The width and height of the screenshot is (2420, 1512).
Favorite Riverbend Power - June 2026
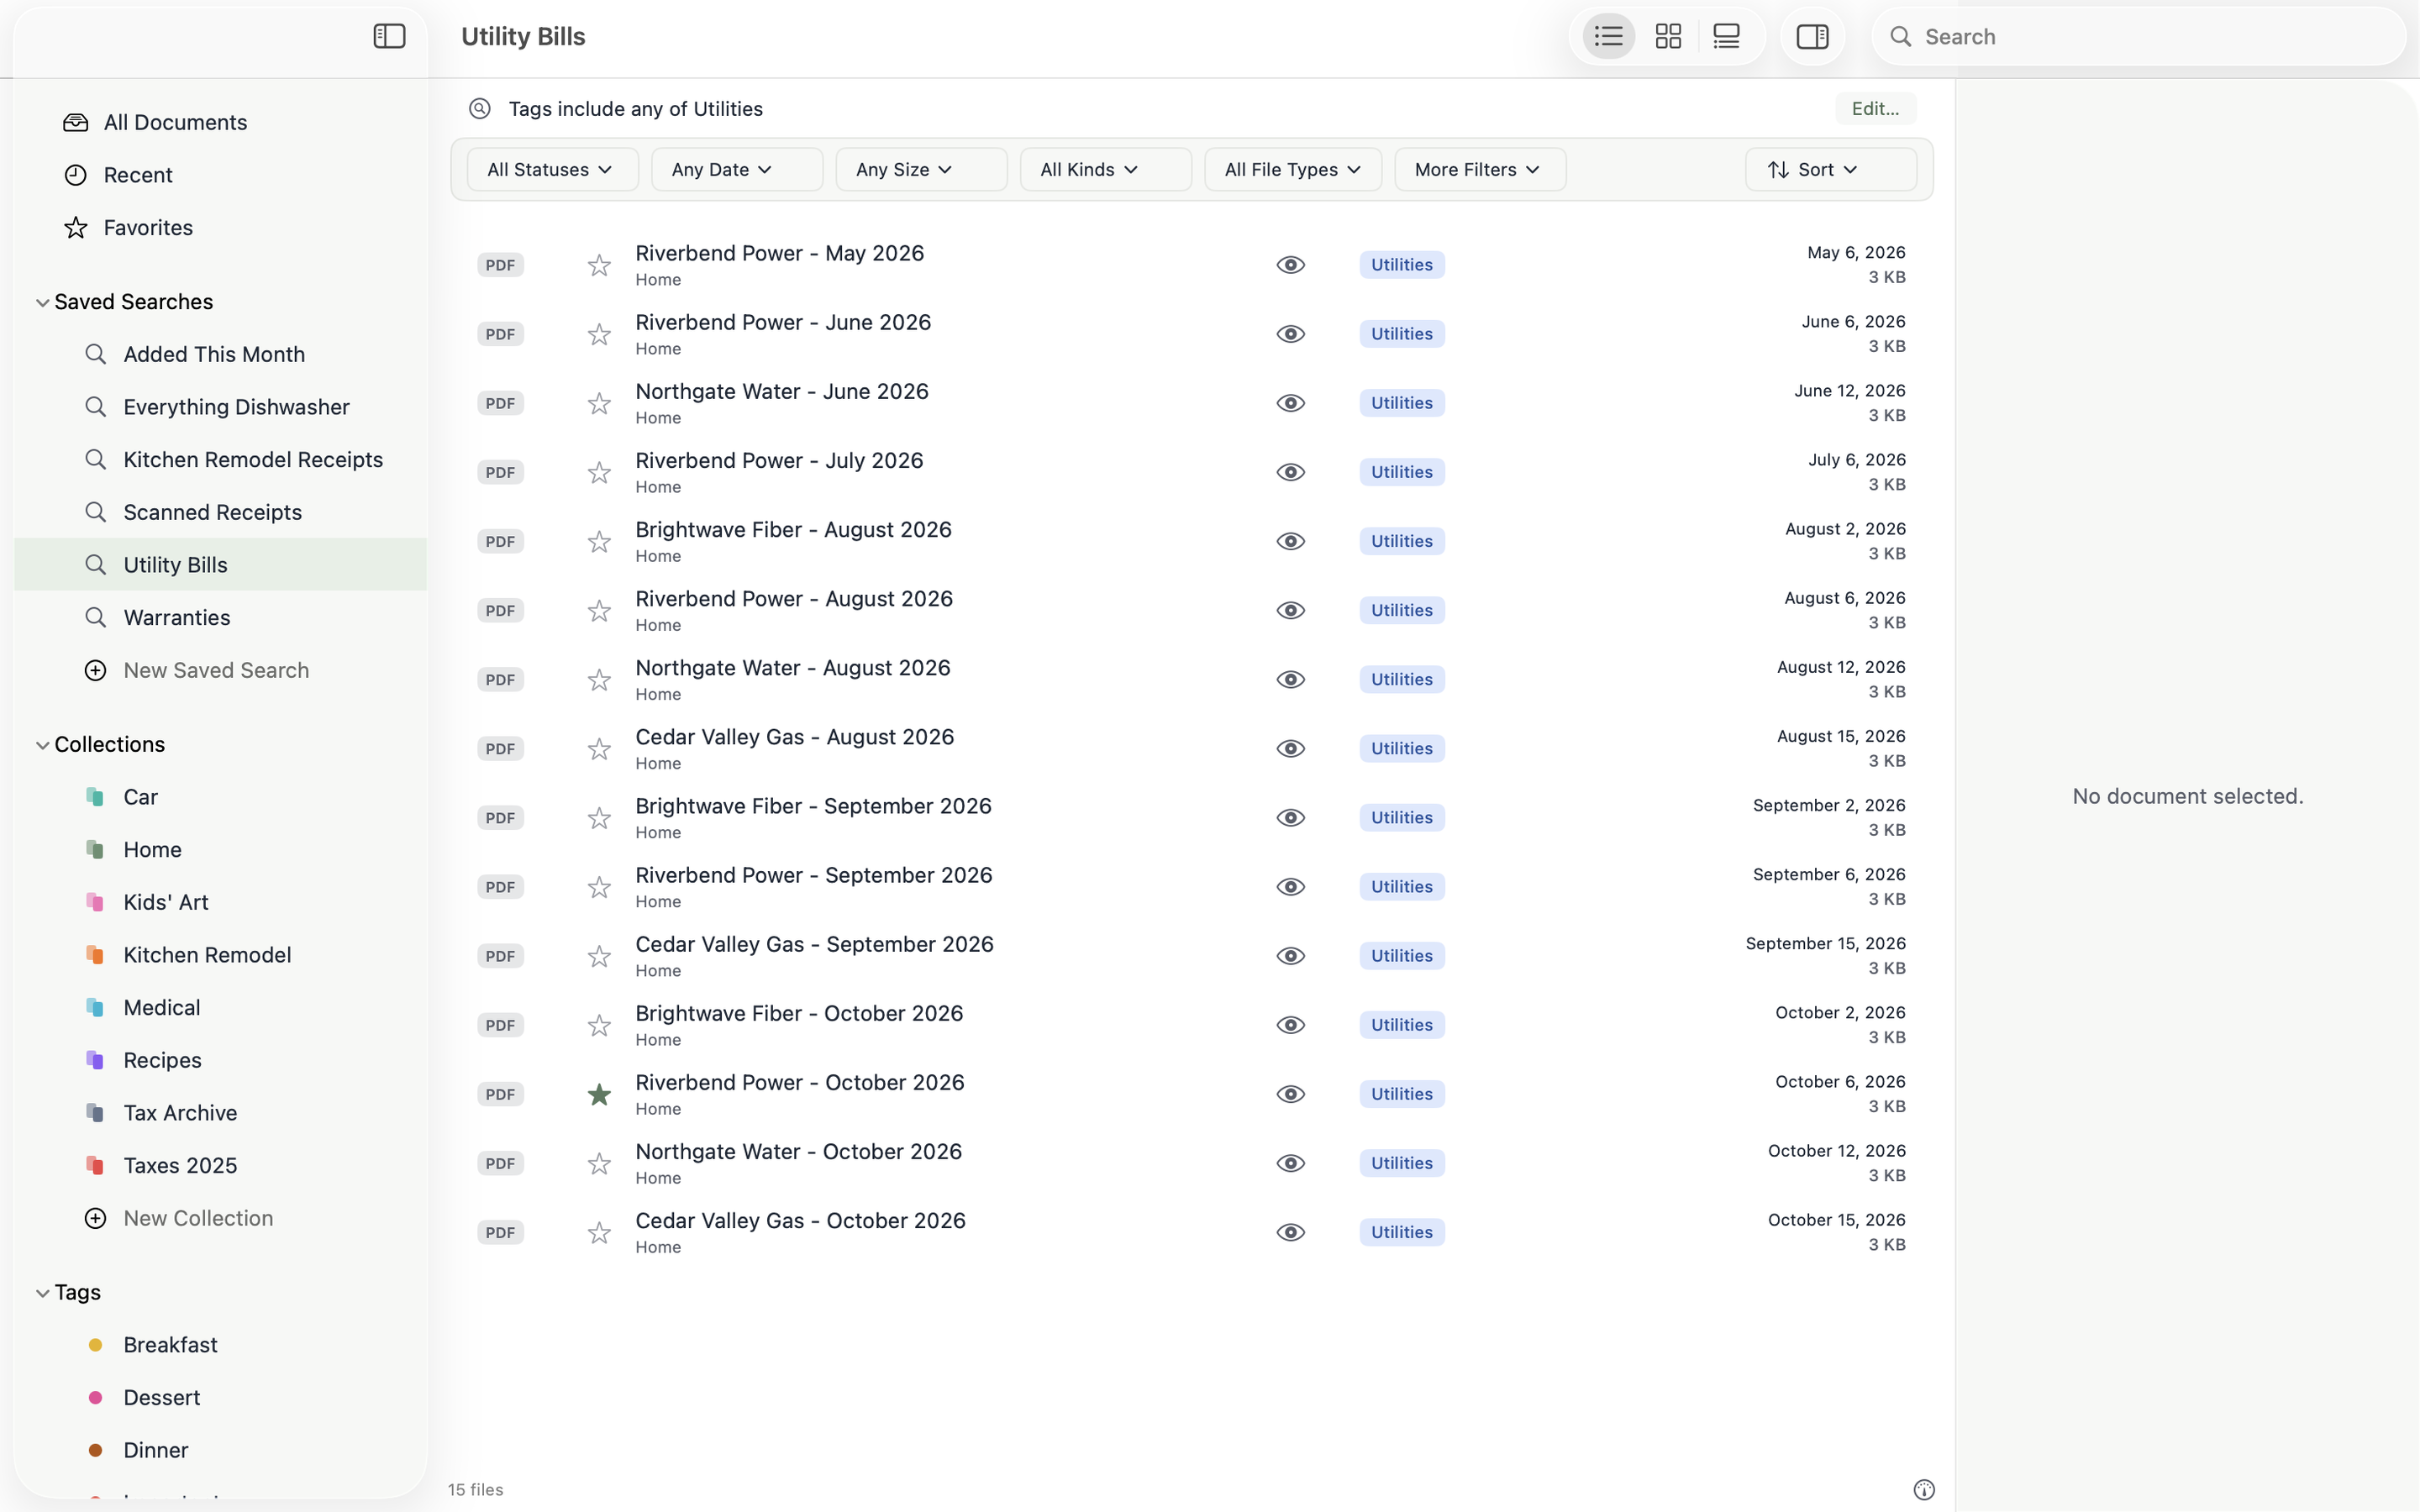[599, 334]
